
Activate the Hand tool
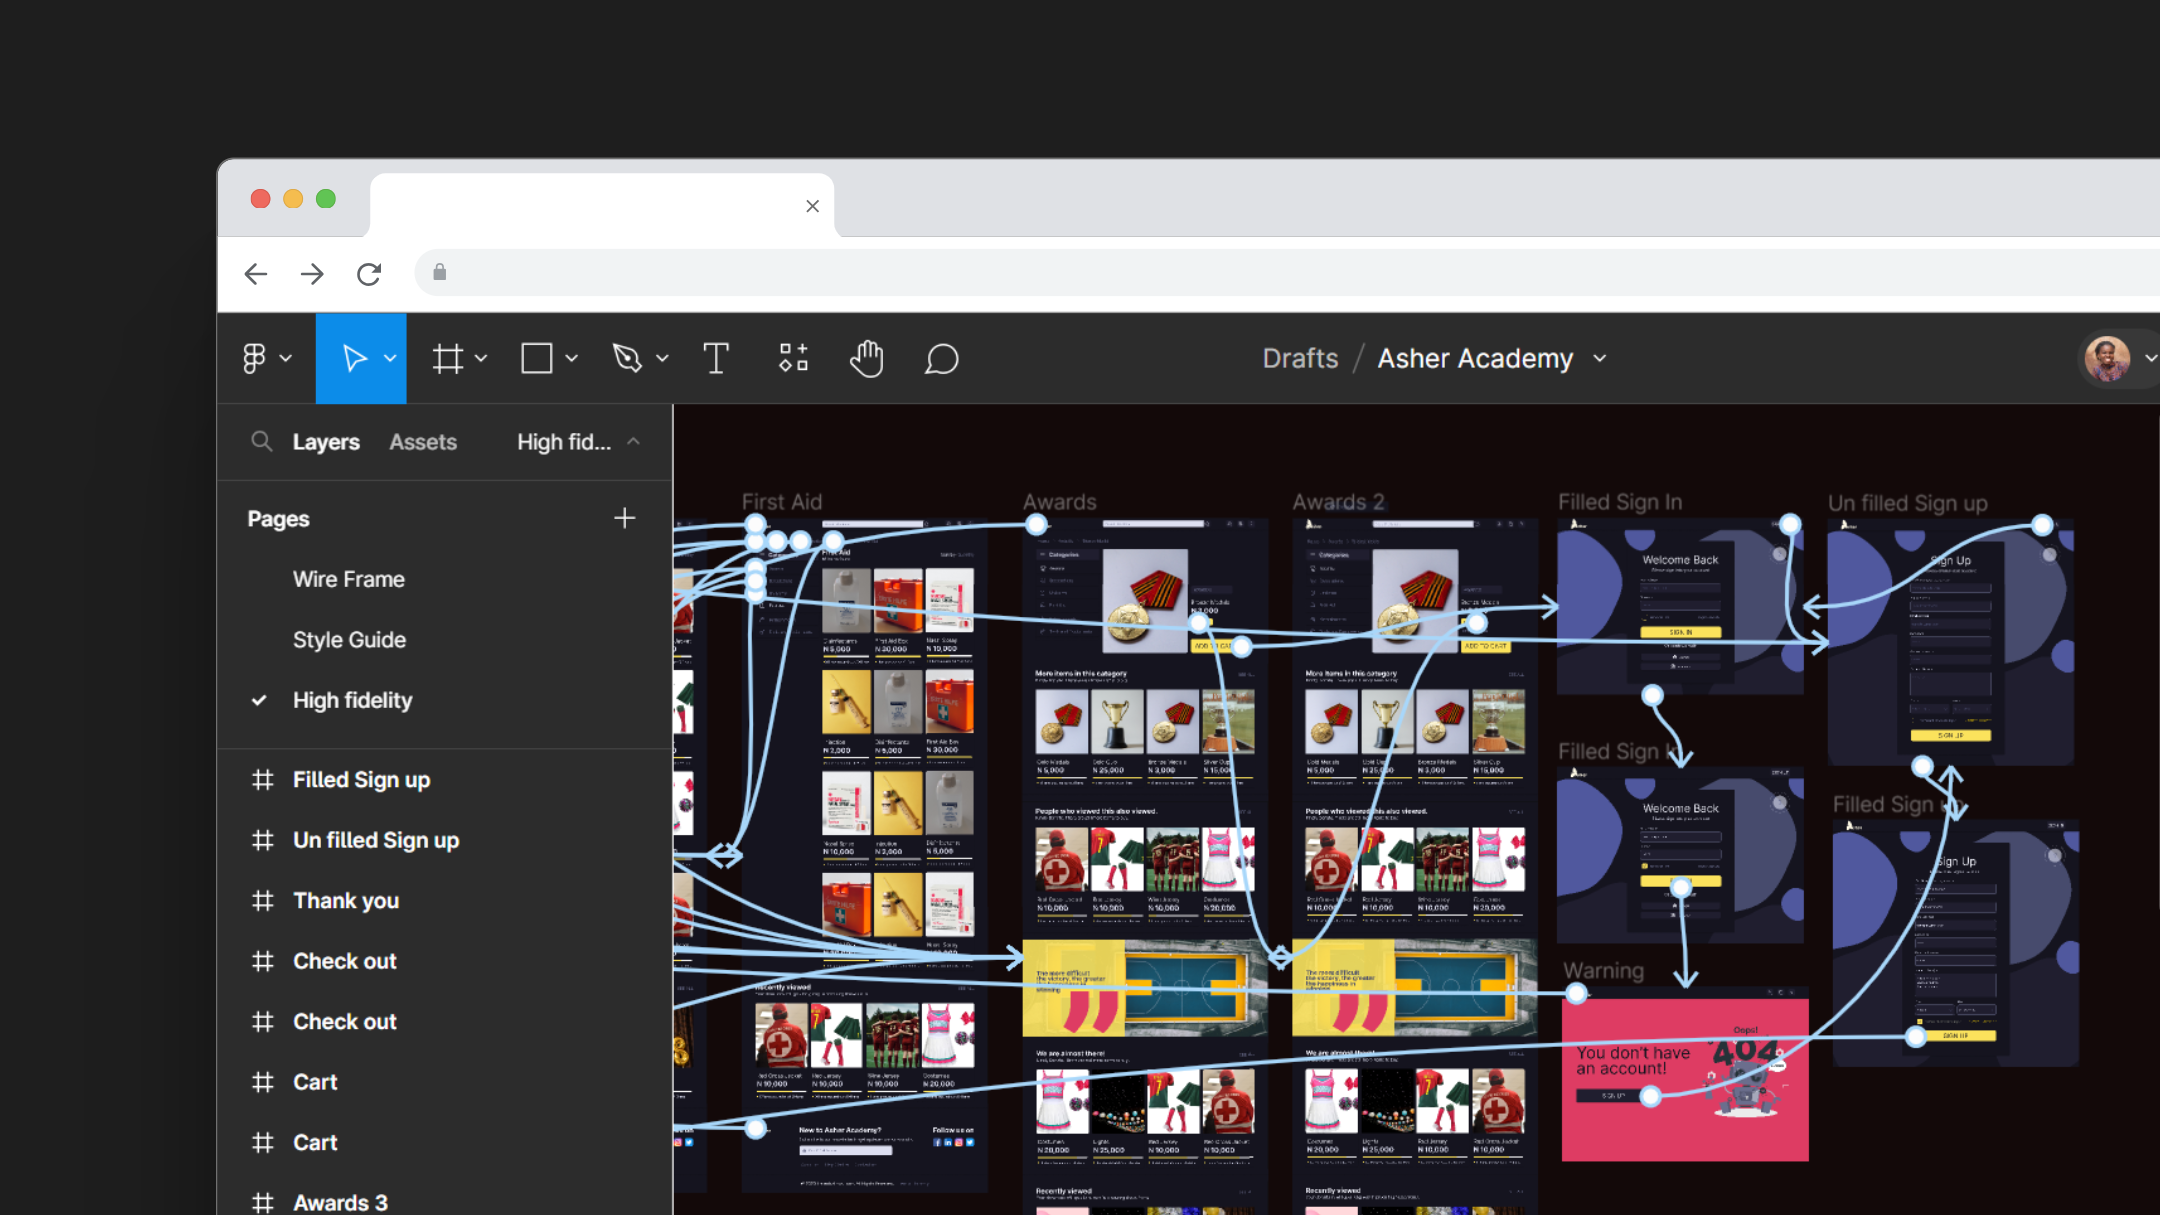point(866,358)
